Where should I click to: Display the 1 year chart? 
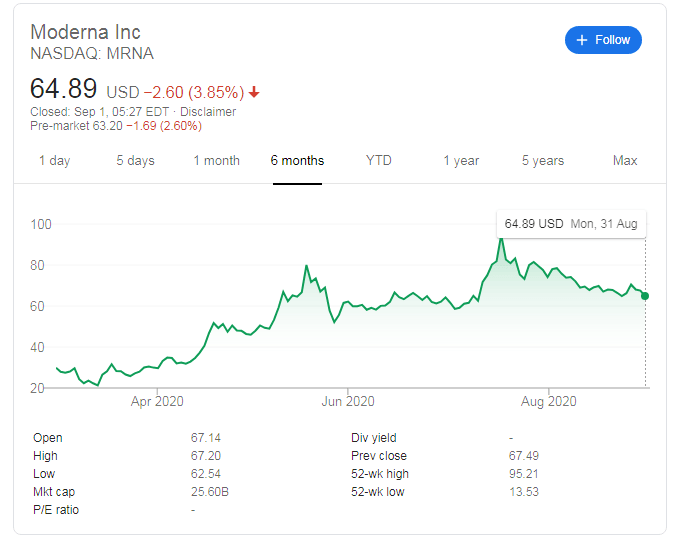[x=461, y=160]
